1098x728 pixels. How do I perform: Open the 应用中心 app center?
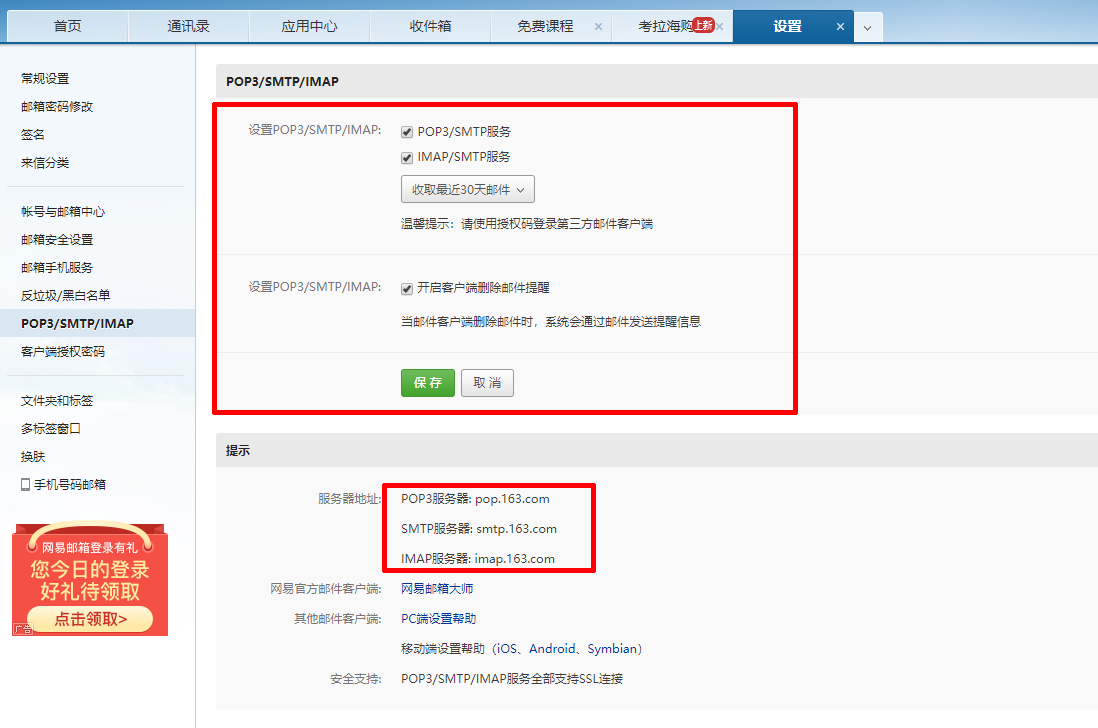pyautogui.click(x=309, y=27)
